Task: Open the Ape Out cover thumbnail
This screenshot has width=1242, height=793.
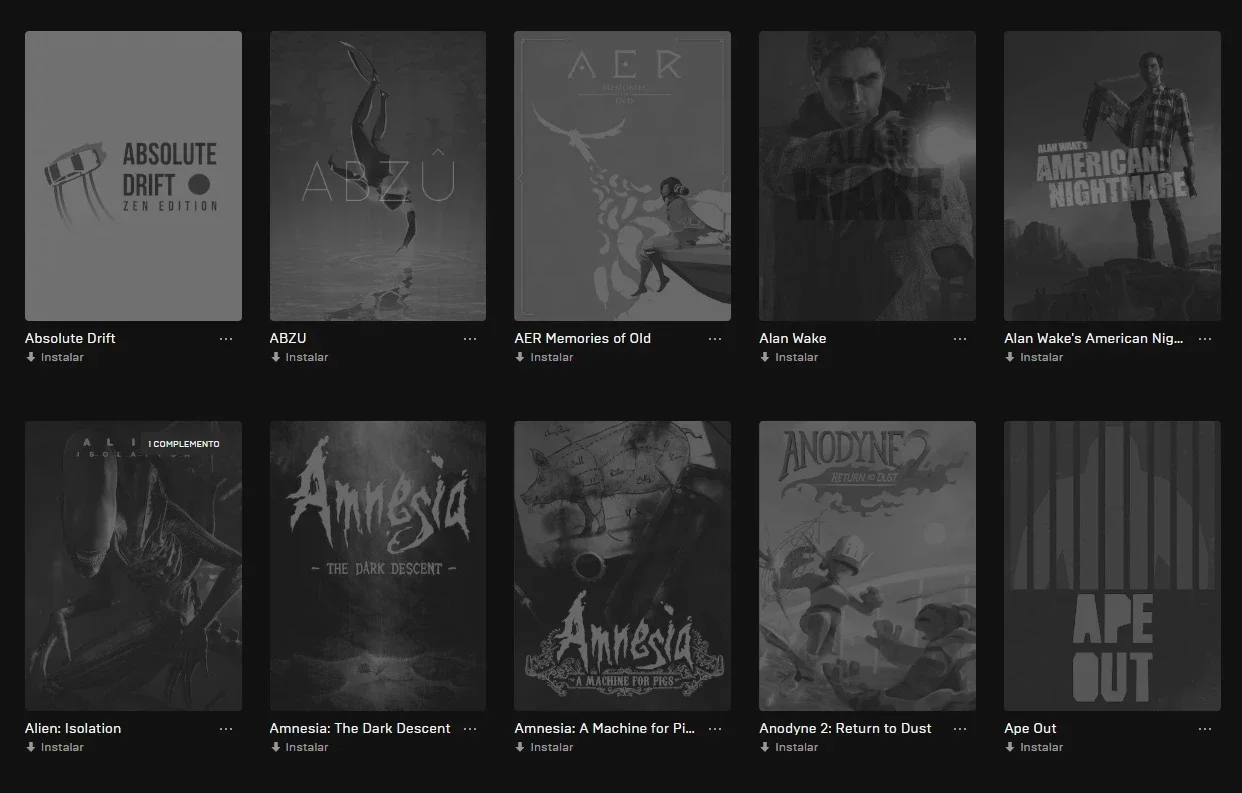Action: [x=1112, y=566]
